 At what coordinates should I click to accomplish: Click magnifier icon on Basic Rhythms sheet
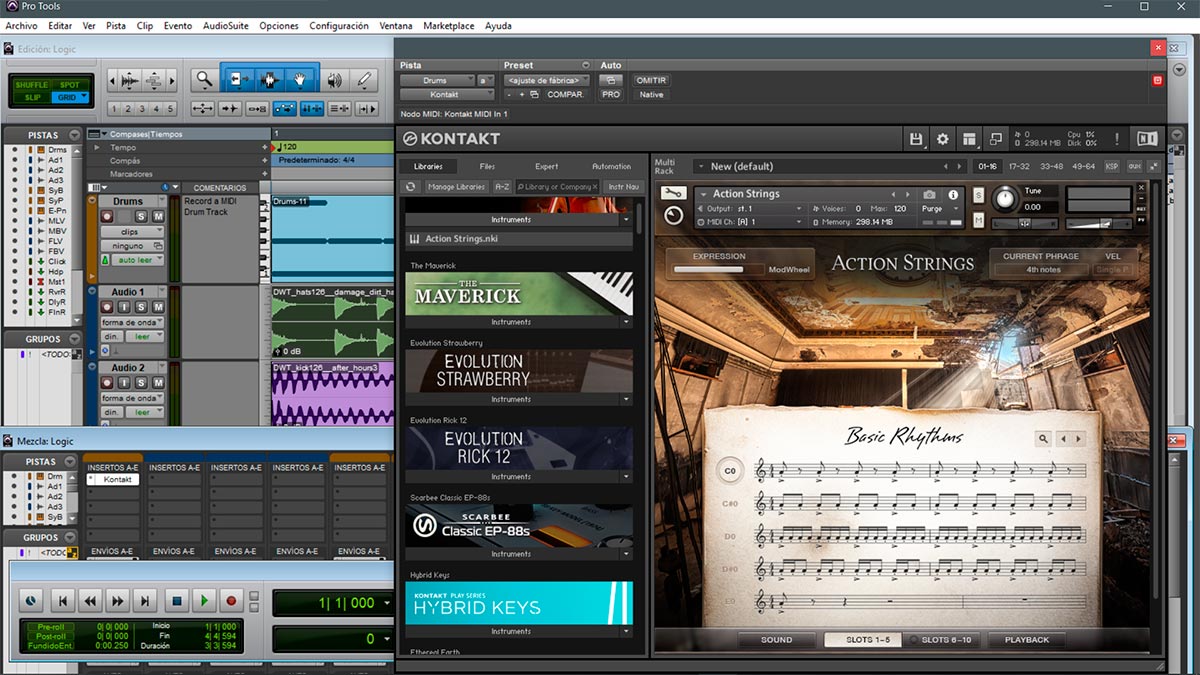pos(1043,438)
